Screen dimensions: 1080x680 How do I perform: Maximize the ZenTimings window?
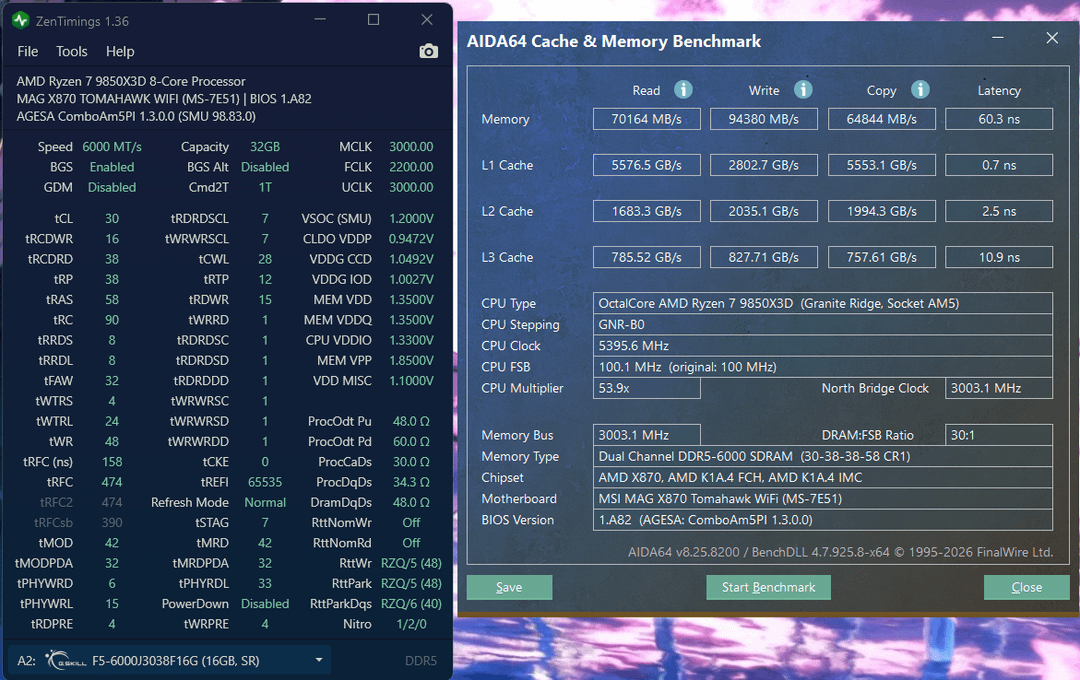coord(373,20)
